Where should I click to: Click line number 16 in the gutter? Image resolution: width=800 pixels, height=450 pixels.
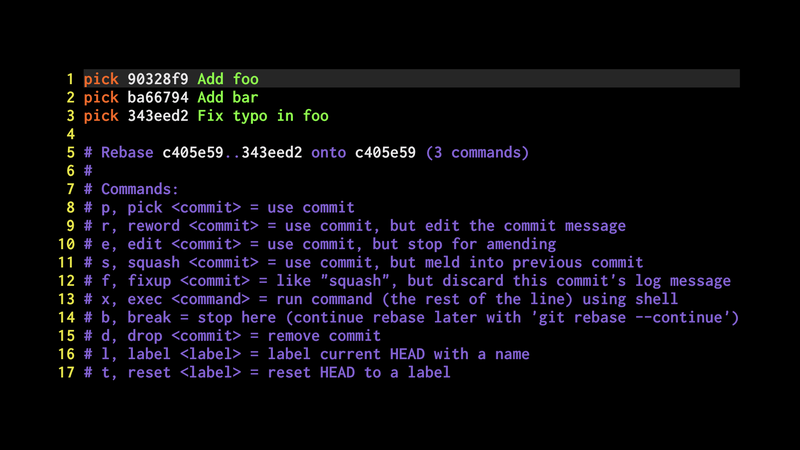point(67,354)
